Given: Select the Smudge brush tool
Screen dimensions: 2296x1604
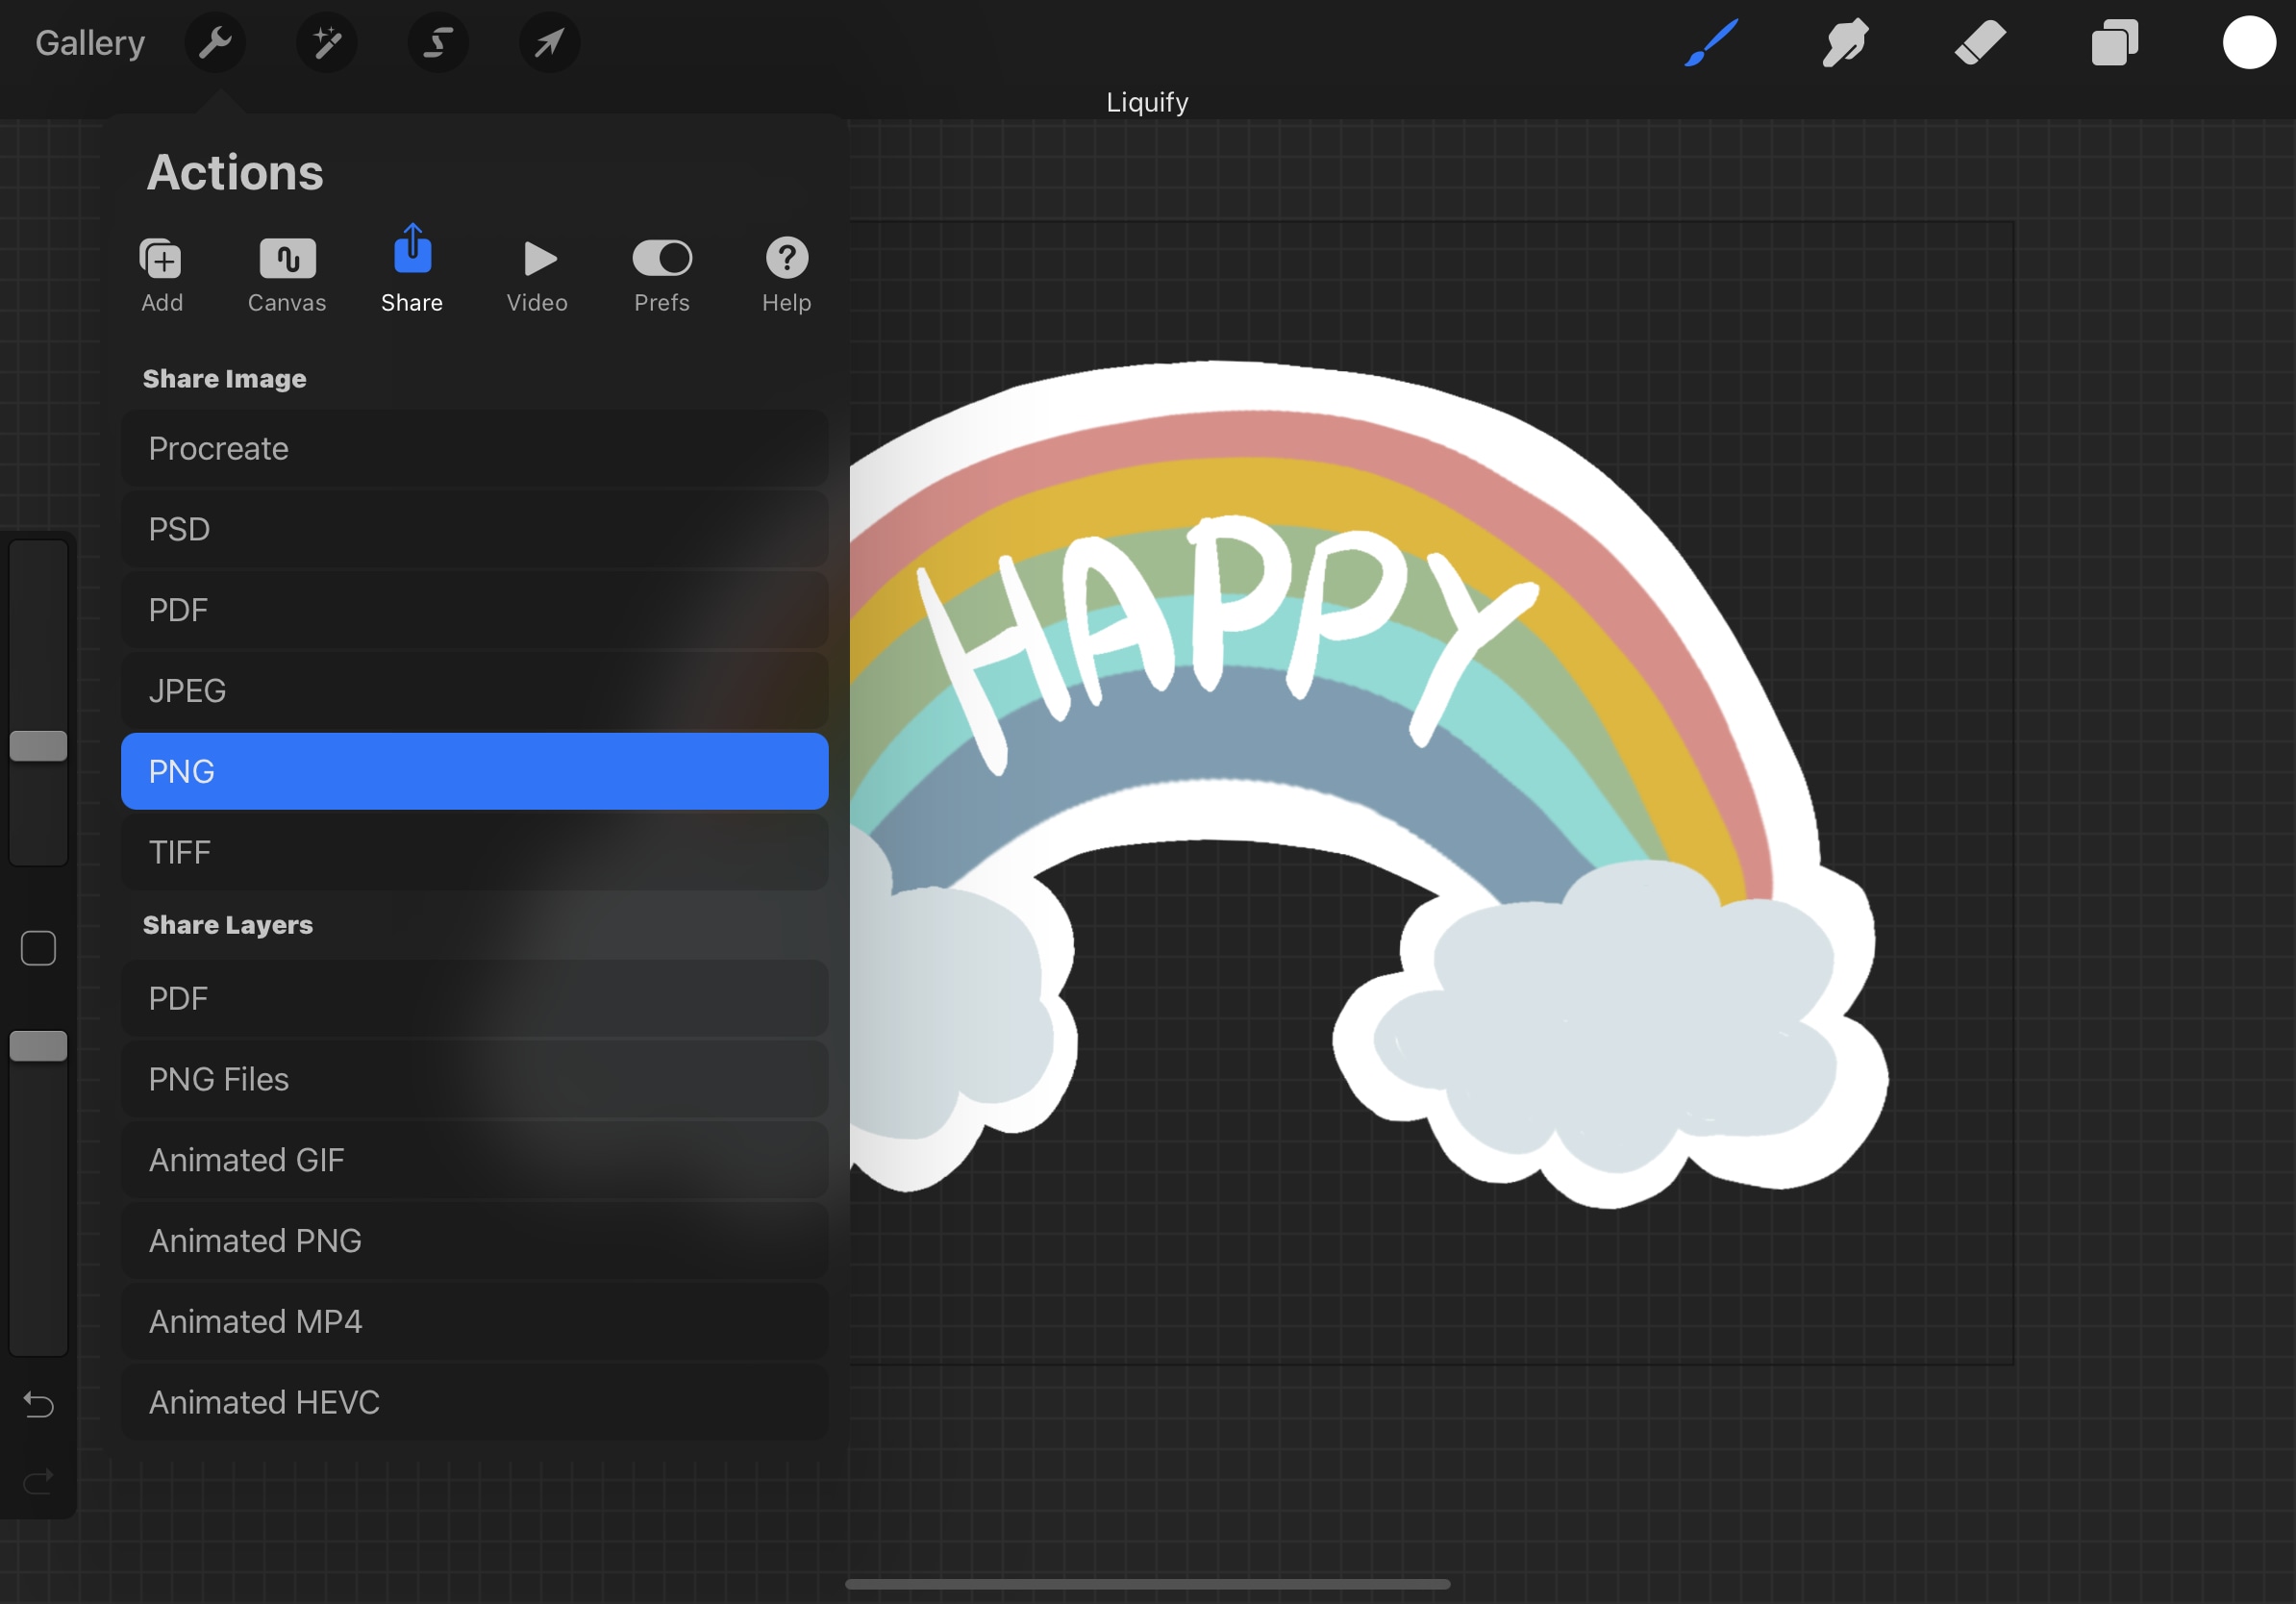Looking at the screenshot, I should 1846,43.
